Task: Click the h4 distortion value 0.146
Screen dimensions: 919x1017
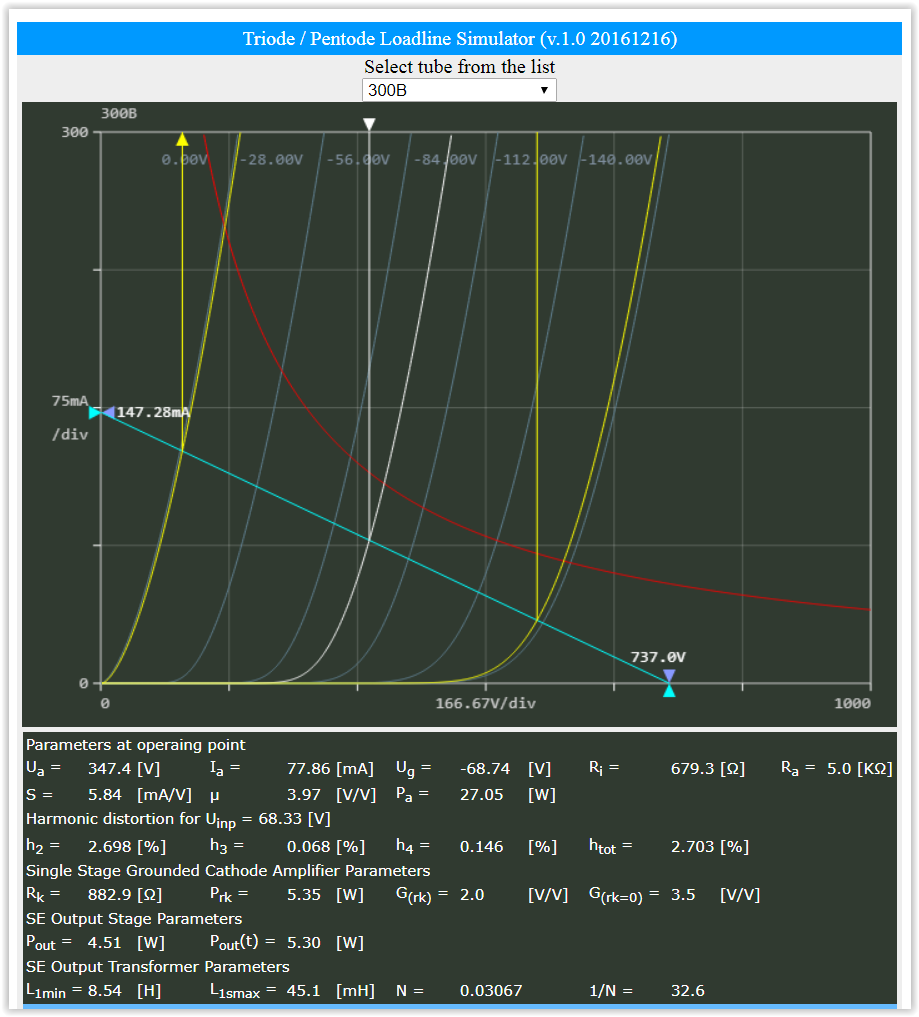Action: point(481,846)
